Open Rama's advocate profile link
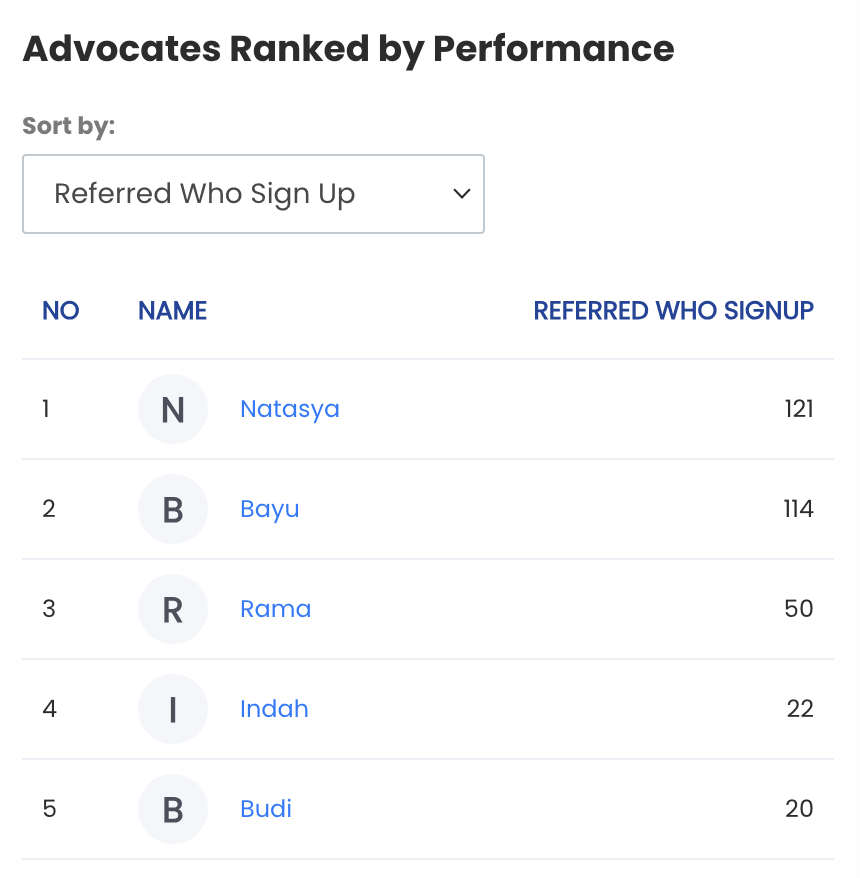Screen dimensions: 860x878 [275, 609]
